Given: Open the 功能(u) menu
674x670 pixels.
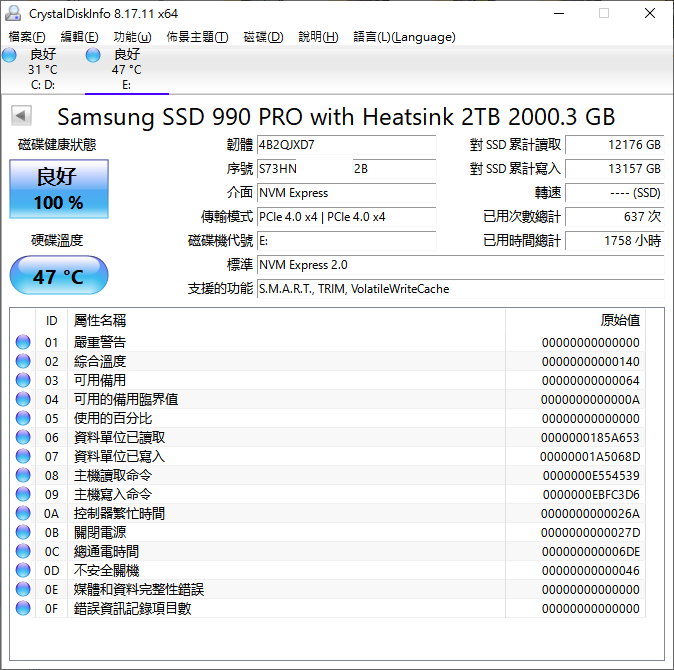Looking at the screenshot, I should (132, 37).
